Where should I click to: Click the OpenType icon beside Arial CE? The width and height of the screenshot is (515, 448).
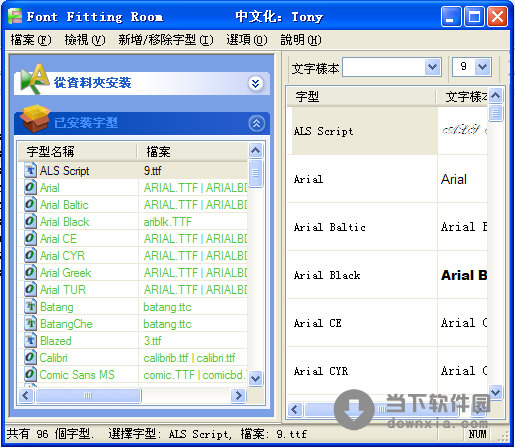point(30,238)
